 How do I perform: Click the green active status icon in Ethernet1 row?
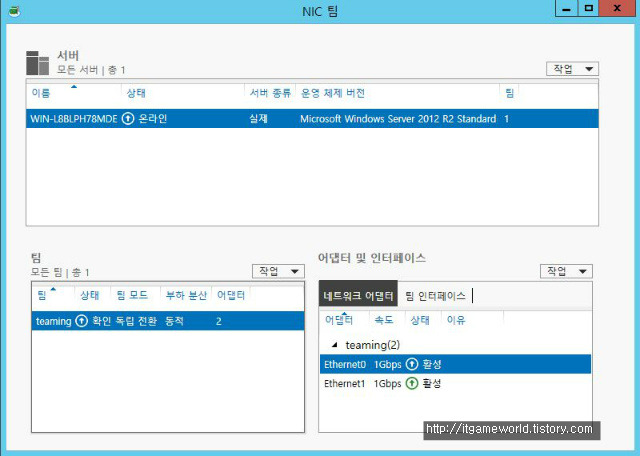[412, 383]
